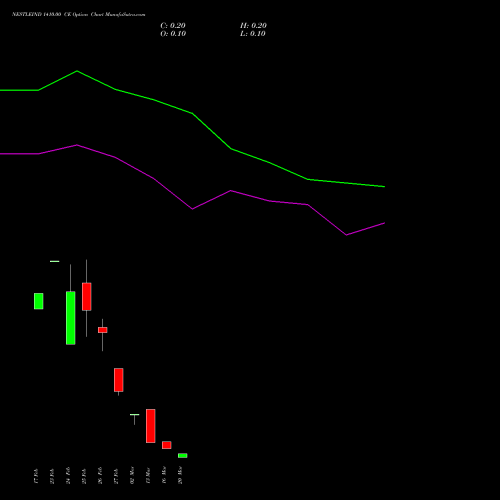
Task: Click the 02 Mar date axis label
Action: pyautogui.click(x=132, y=475)
